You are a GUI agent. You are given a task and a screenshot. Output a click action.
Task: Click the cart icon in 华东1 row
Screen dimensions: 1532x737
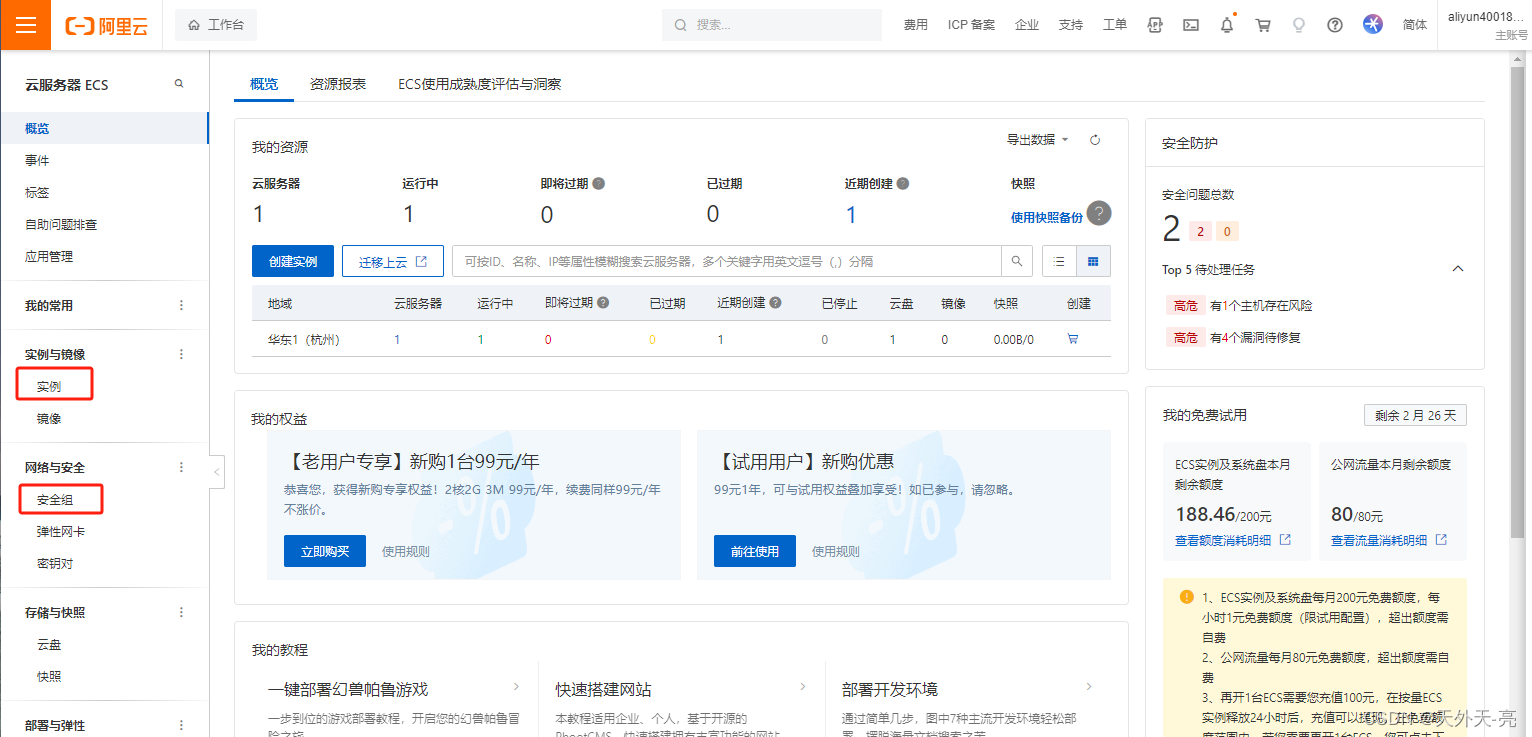(x=1073, y=339)
